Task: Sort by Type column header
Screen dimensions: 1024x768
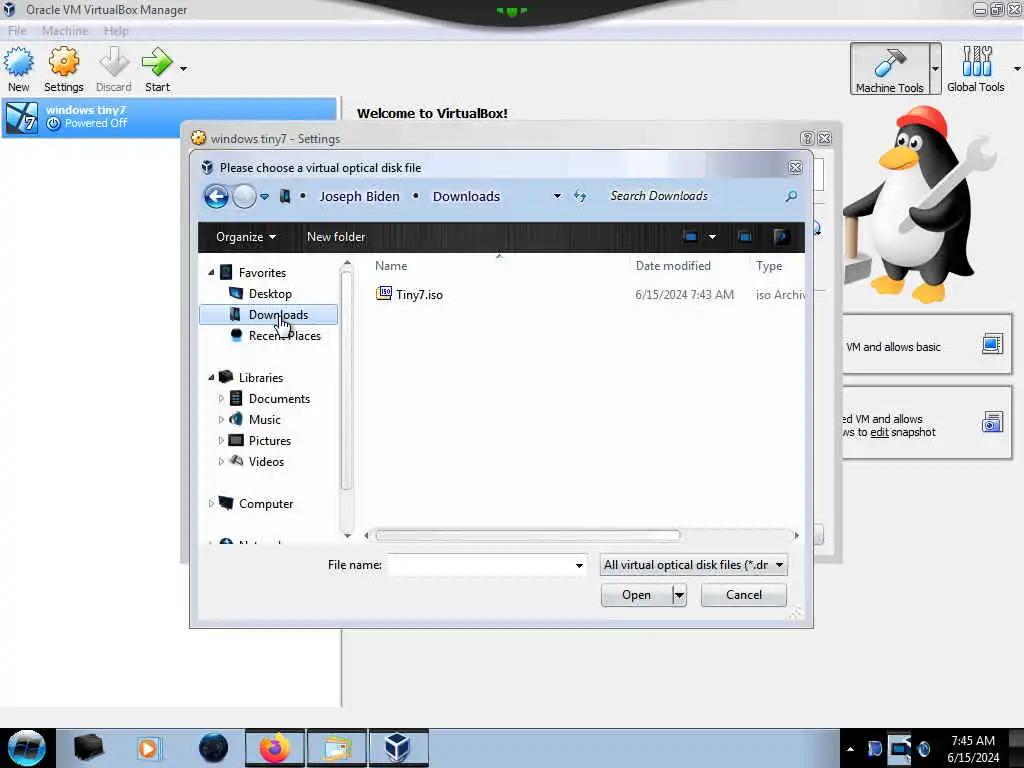Action: pyautogui.click(x=769, y=266)
